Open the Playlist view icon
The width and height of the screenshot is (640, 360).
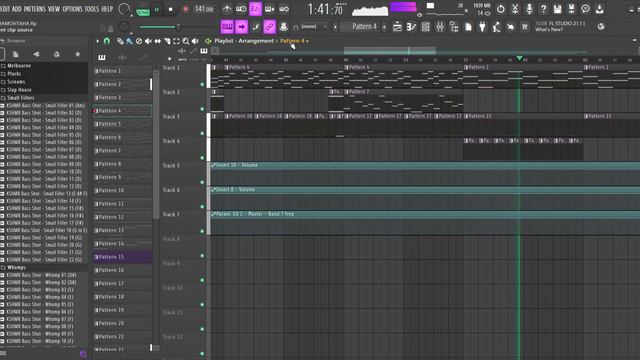397,27
